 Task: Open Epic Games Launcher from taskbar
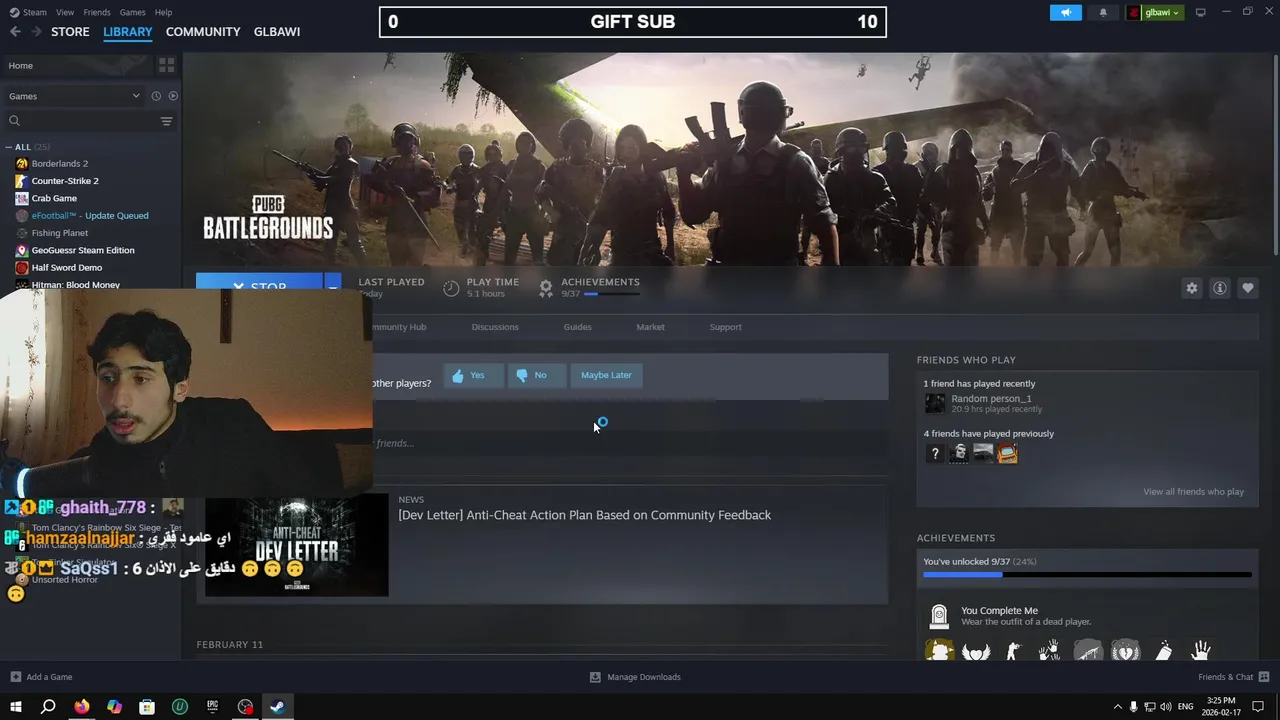point(212,706)
